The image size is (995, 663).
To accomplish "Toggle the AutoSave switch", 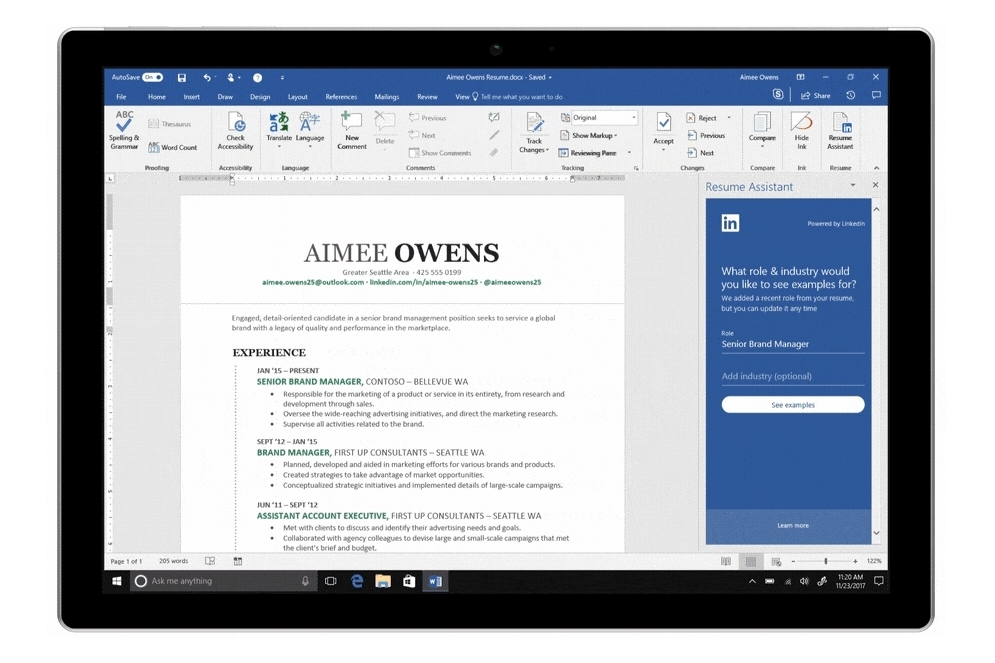I will tap(152, 77).
